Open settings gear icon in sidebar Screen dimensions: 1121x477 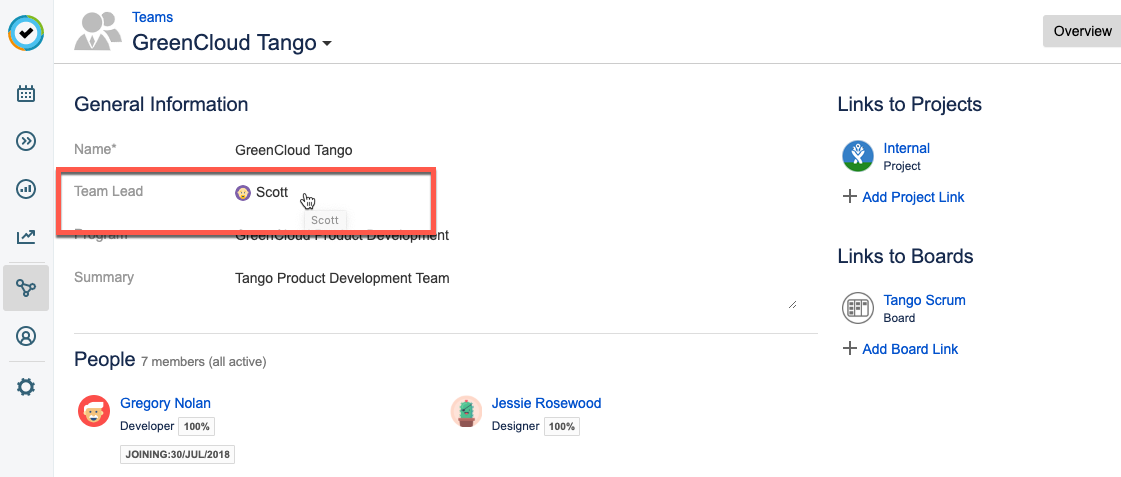tap(26, 387)
